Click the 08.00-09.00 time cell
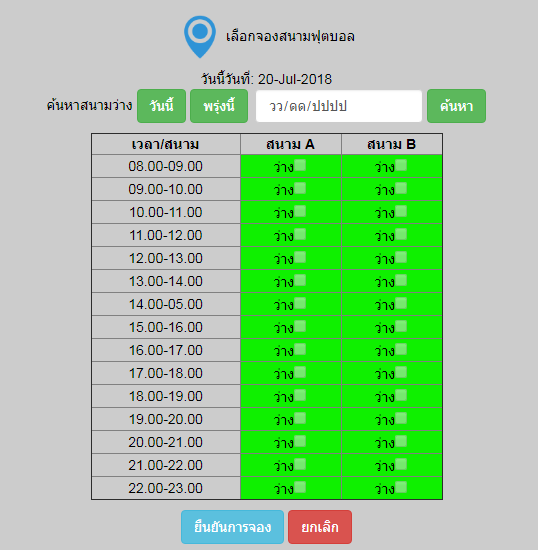The image size is (538, 550). coord(166,166)
